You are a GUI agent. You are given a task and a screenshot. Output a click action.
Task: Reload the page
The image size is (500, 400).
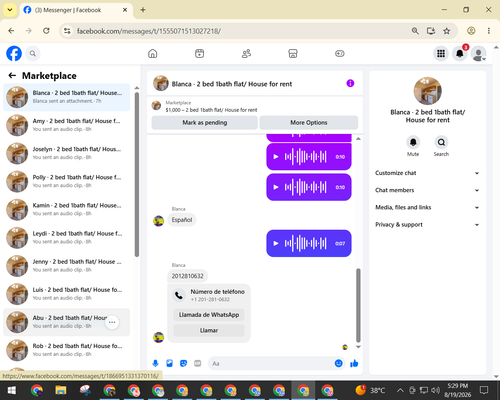click(x=46, y=31)
